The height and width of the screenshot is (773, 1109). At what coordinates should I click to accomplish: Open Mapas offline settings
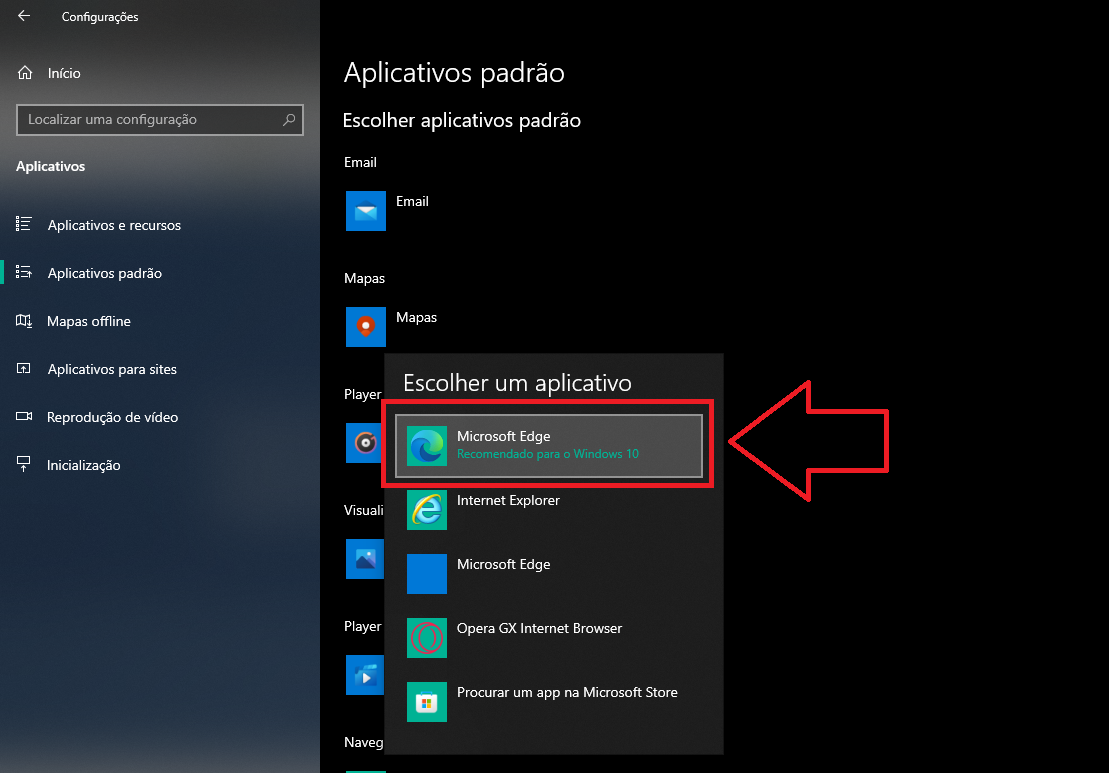88,321
